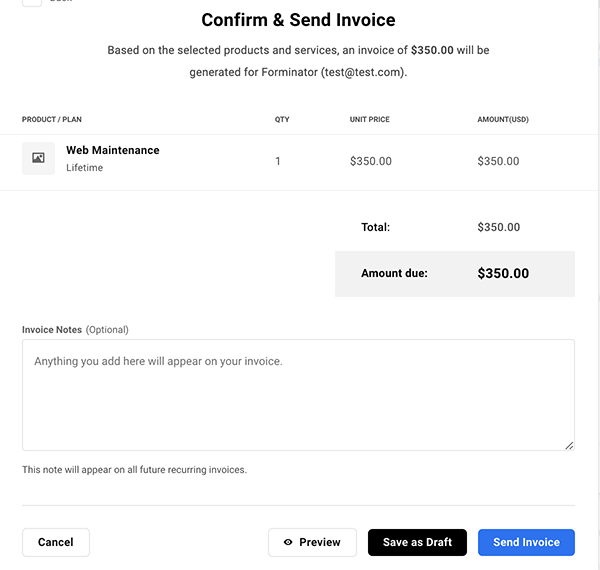
Task: Click the bold Amount due figure
Action: (503, 273)
